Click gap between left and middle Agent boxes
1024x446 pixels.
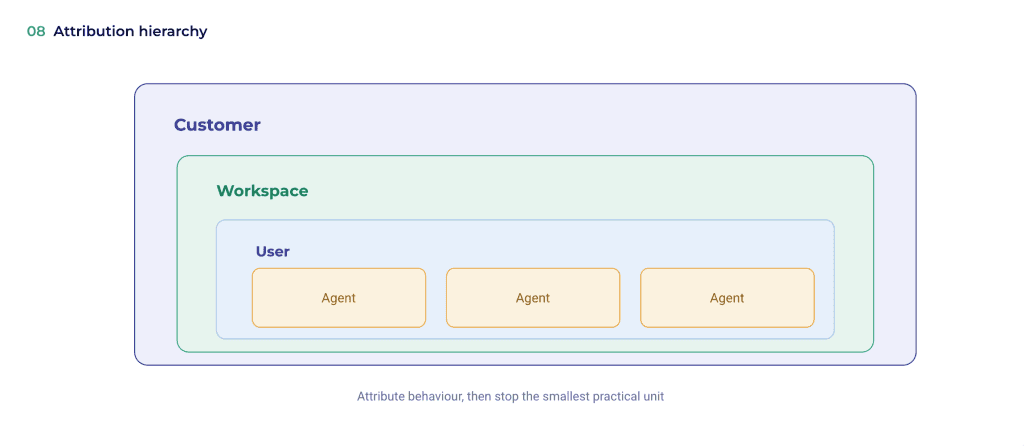tap(436, 298)
